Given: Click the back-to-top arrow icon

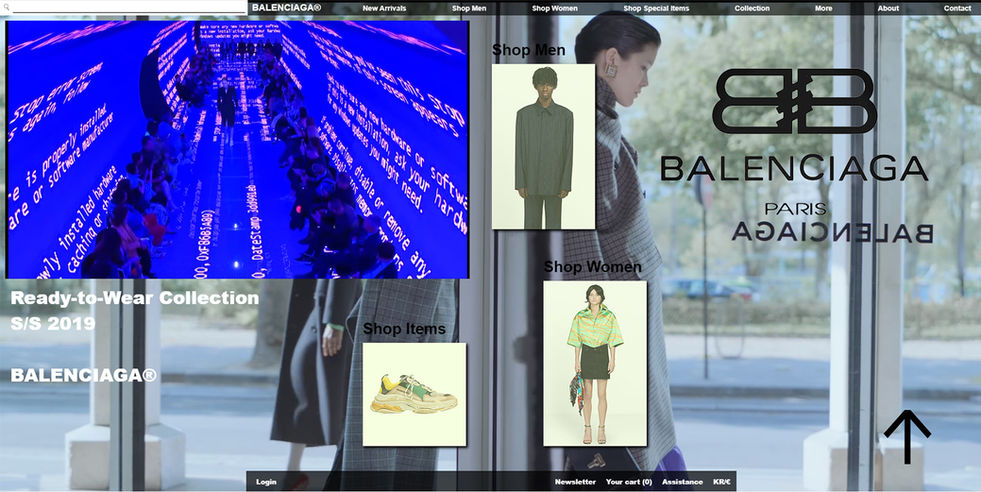Looking at the screenshot, I should 907,436.
